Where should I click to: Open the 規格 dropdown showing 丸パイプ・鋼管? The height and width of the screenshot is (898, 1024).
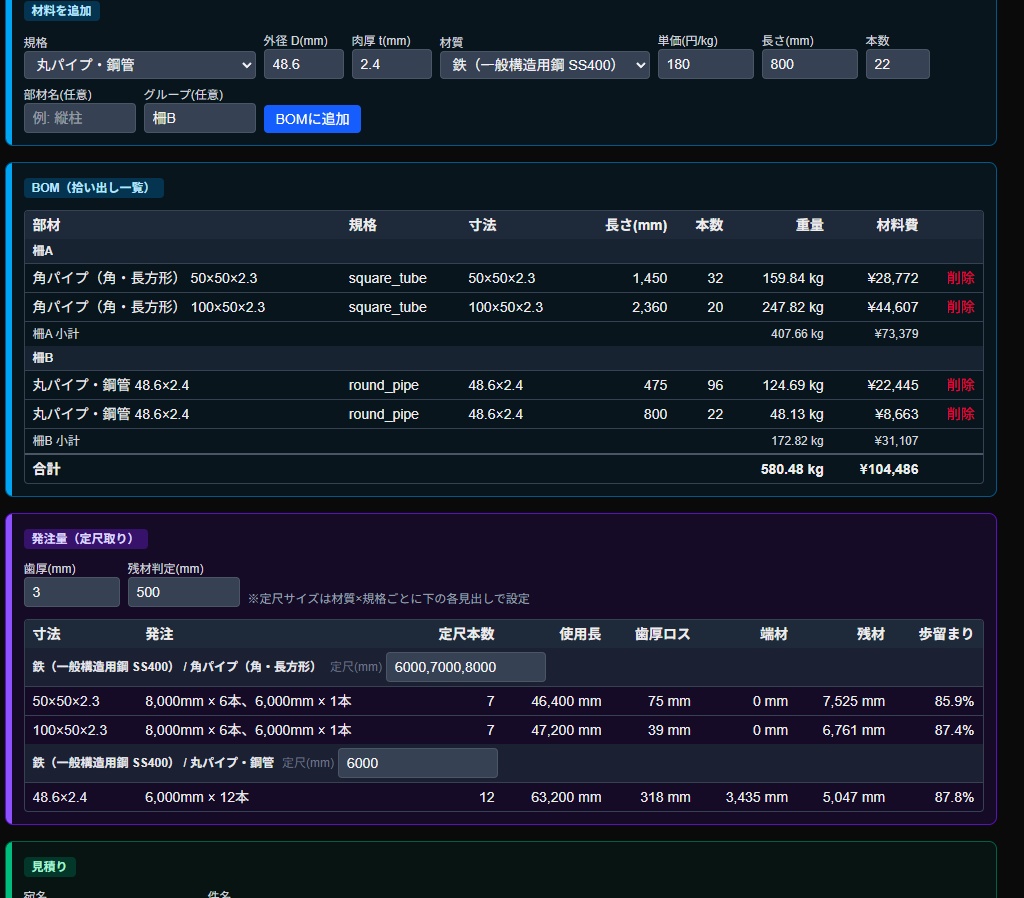(139, 65)
